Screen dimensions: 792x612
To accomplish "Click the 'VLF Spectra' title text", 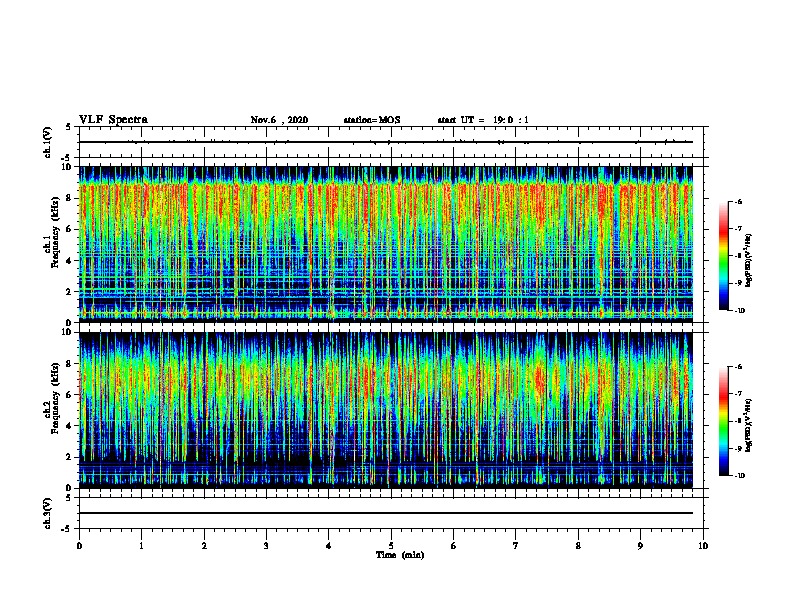I will coord(113,120).
